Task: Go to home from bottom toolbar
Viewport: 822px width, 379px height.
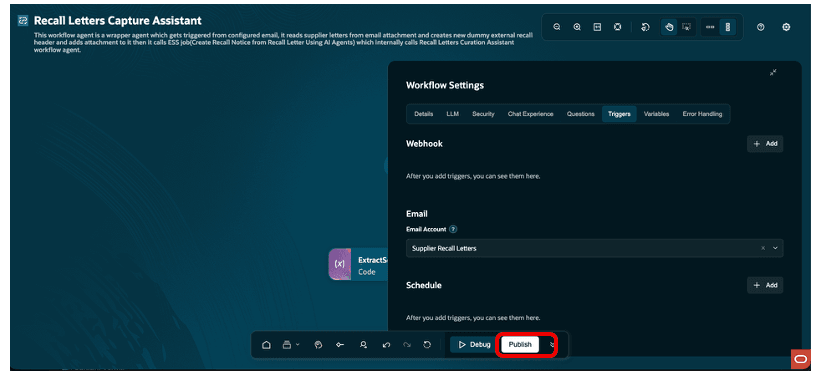Action: tap(266, 345)
